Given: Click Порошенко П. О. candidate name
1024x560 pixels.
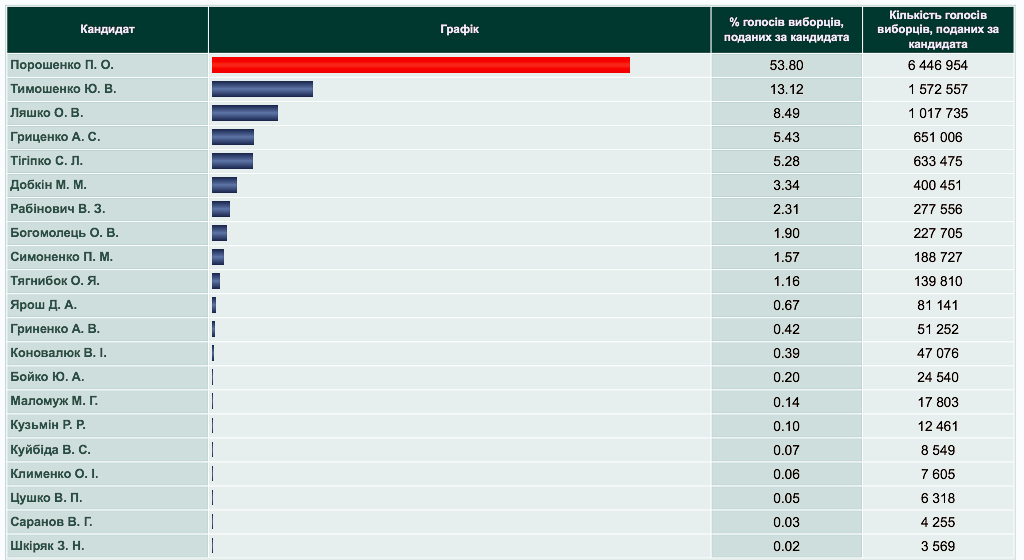Looking at the screenshot, I should [62, 65].
